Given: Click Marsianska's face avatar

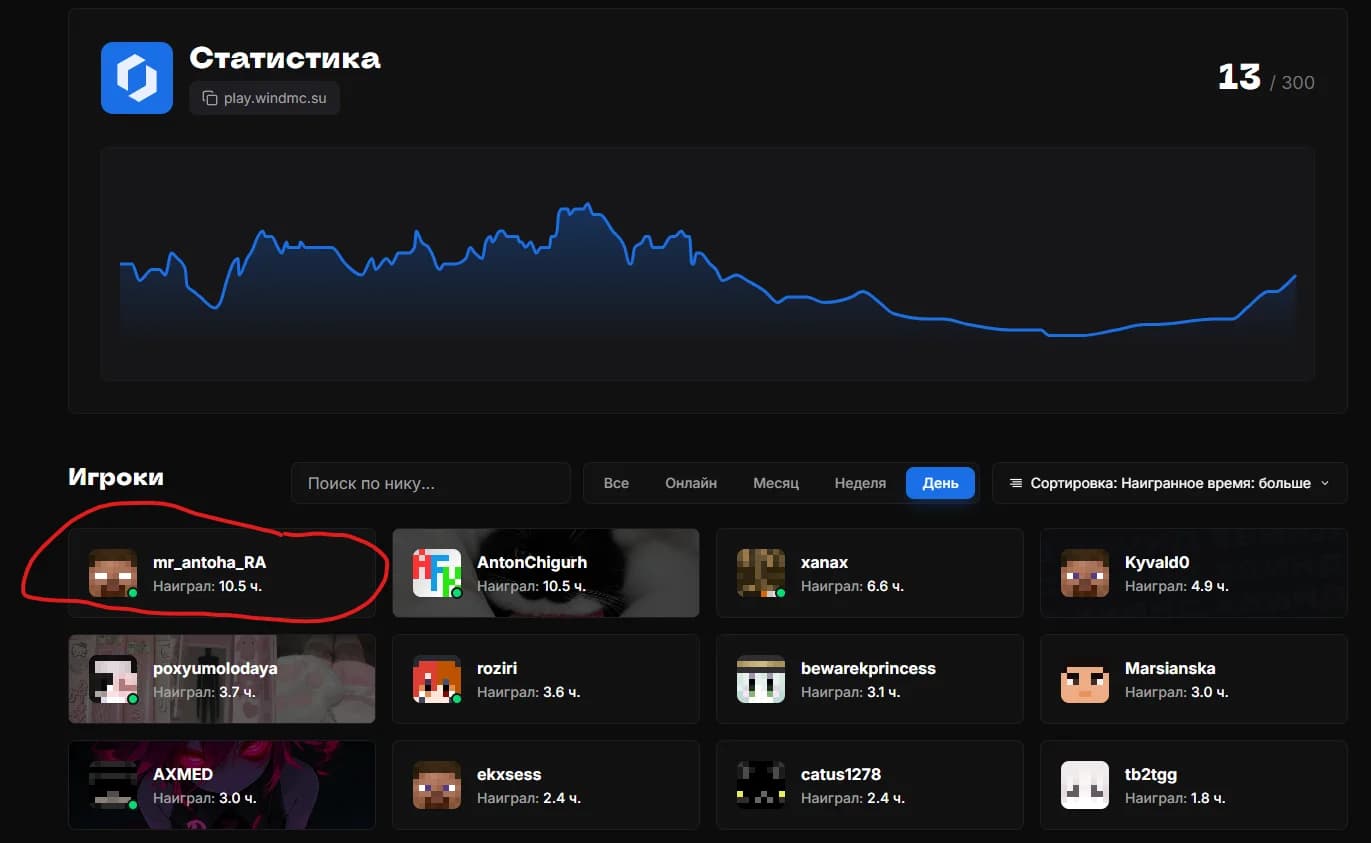Looking at the screenshot, I should pyautogui.click(x=1085, y=679).
